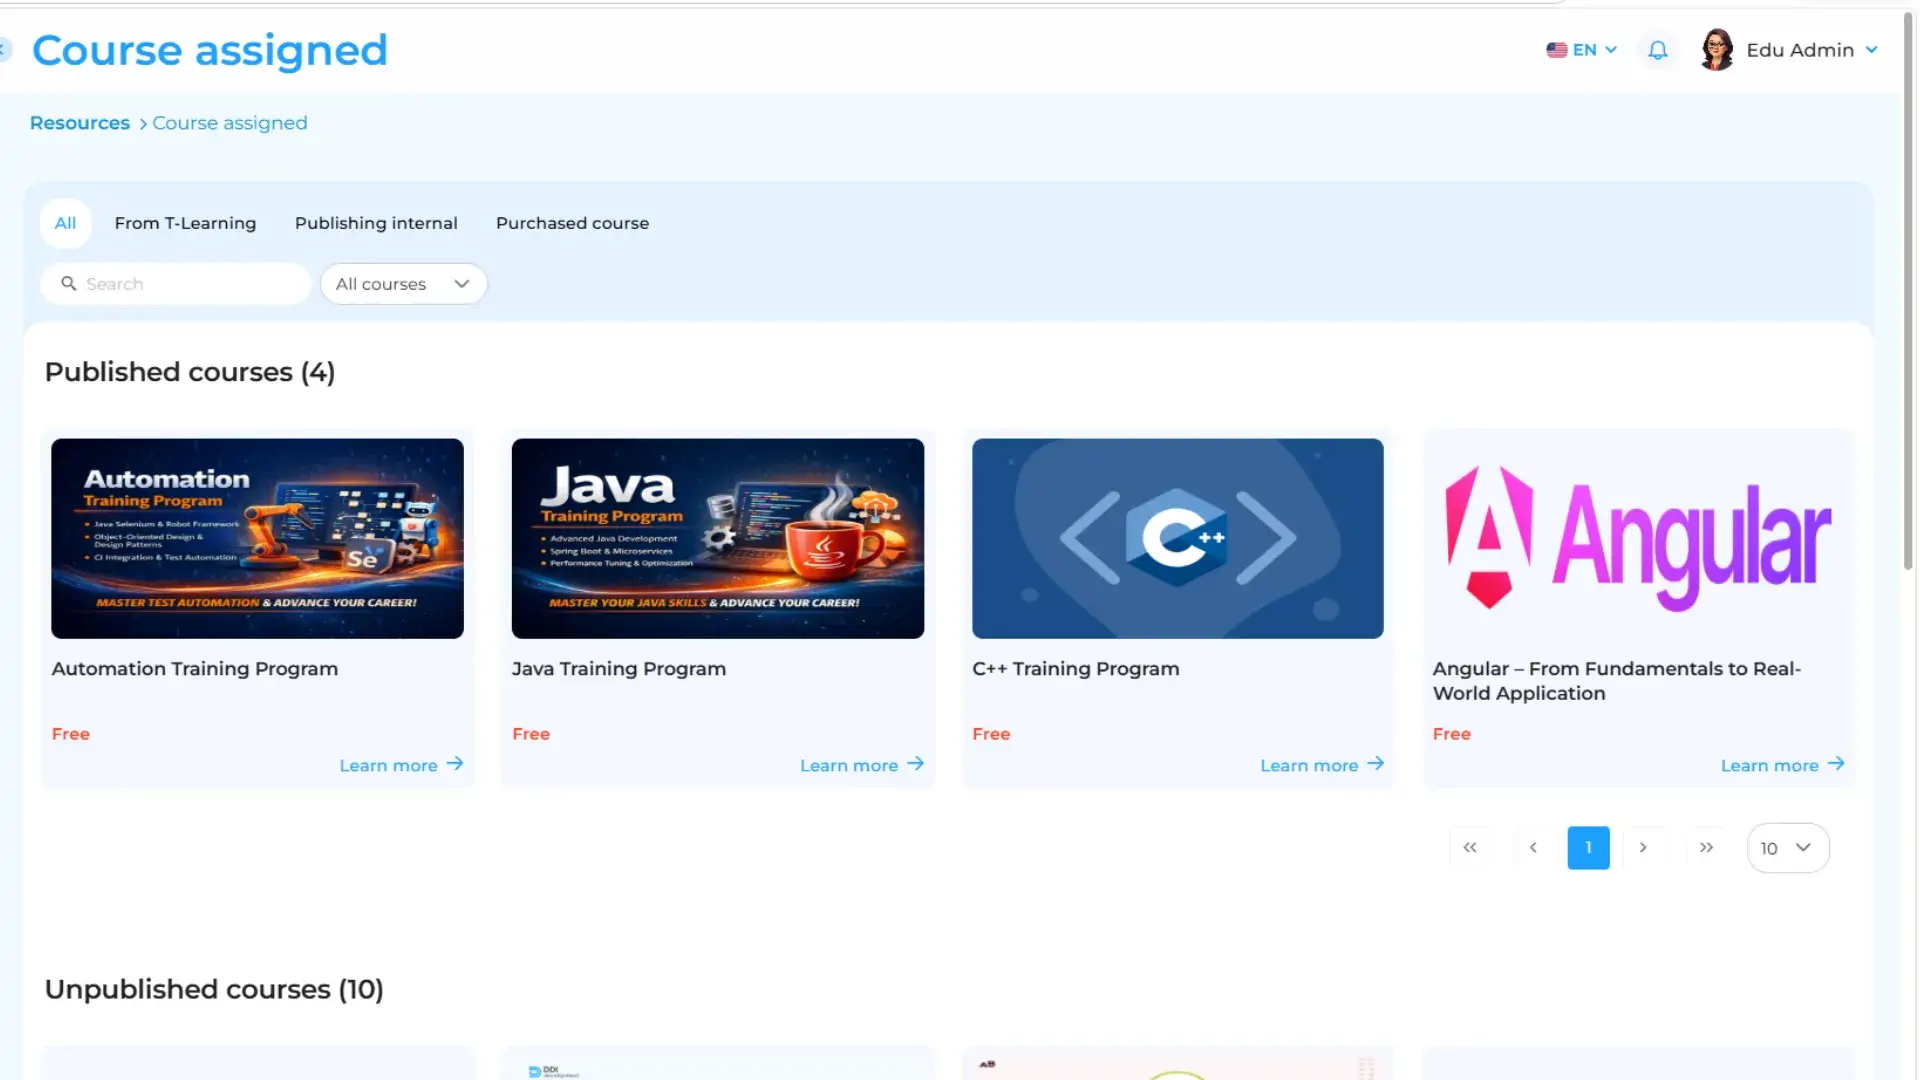Expand the All courses filter dropdown
Viewport: 1920px width, 1080px height.
click(x=404, y=284)
